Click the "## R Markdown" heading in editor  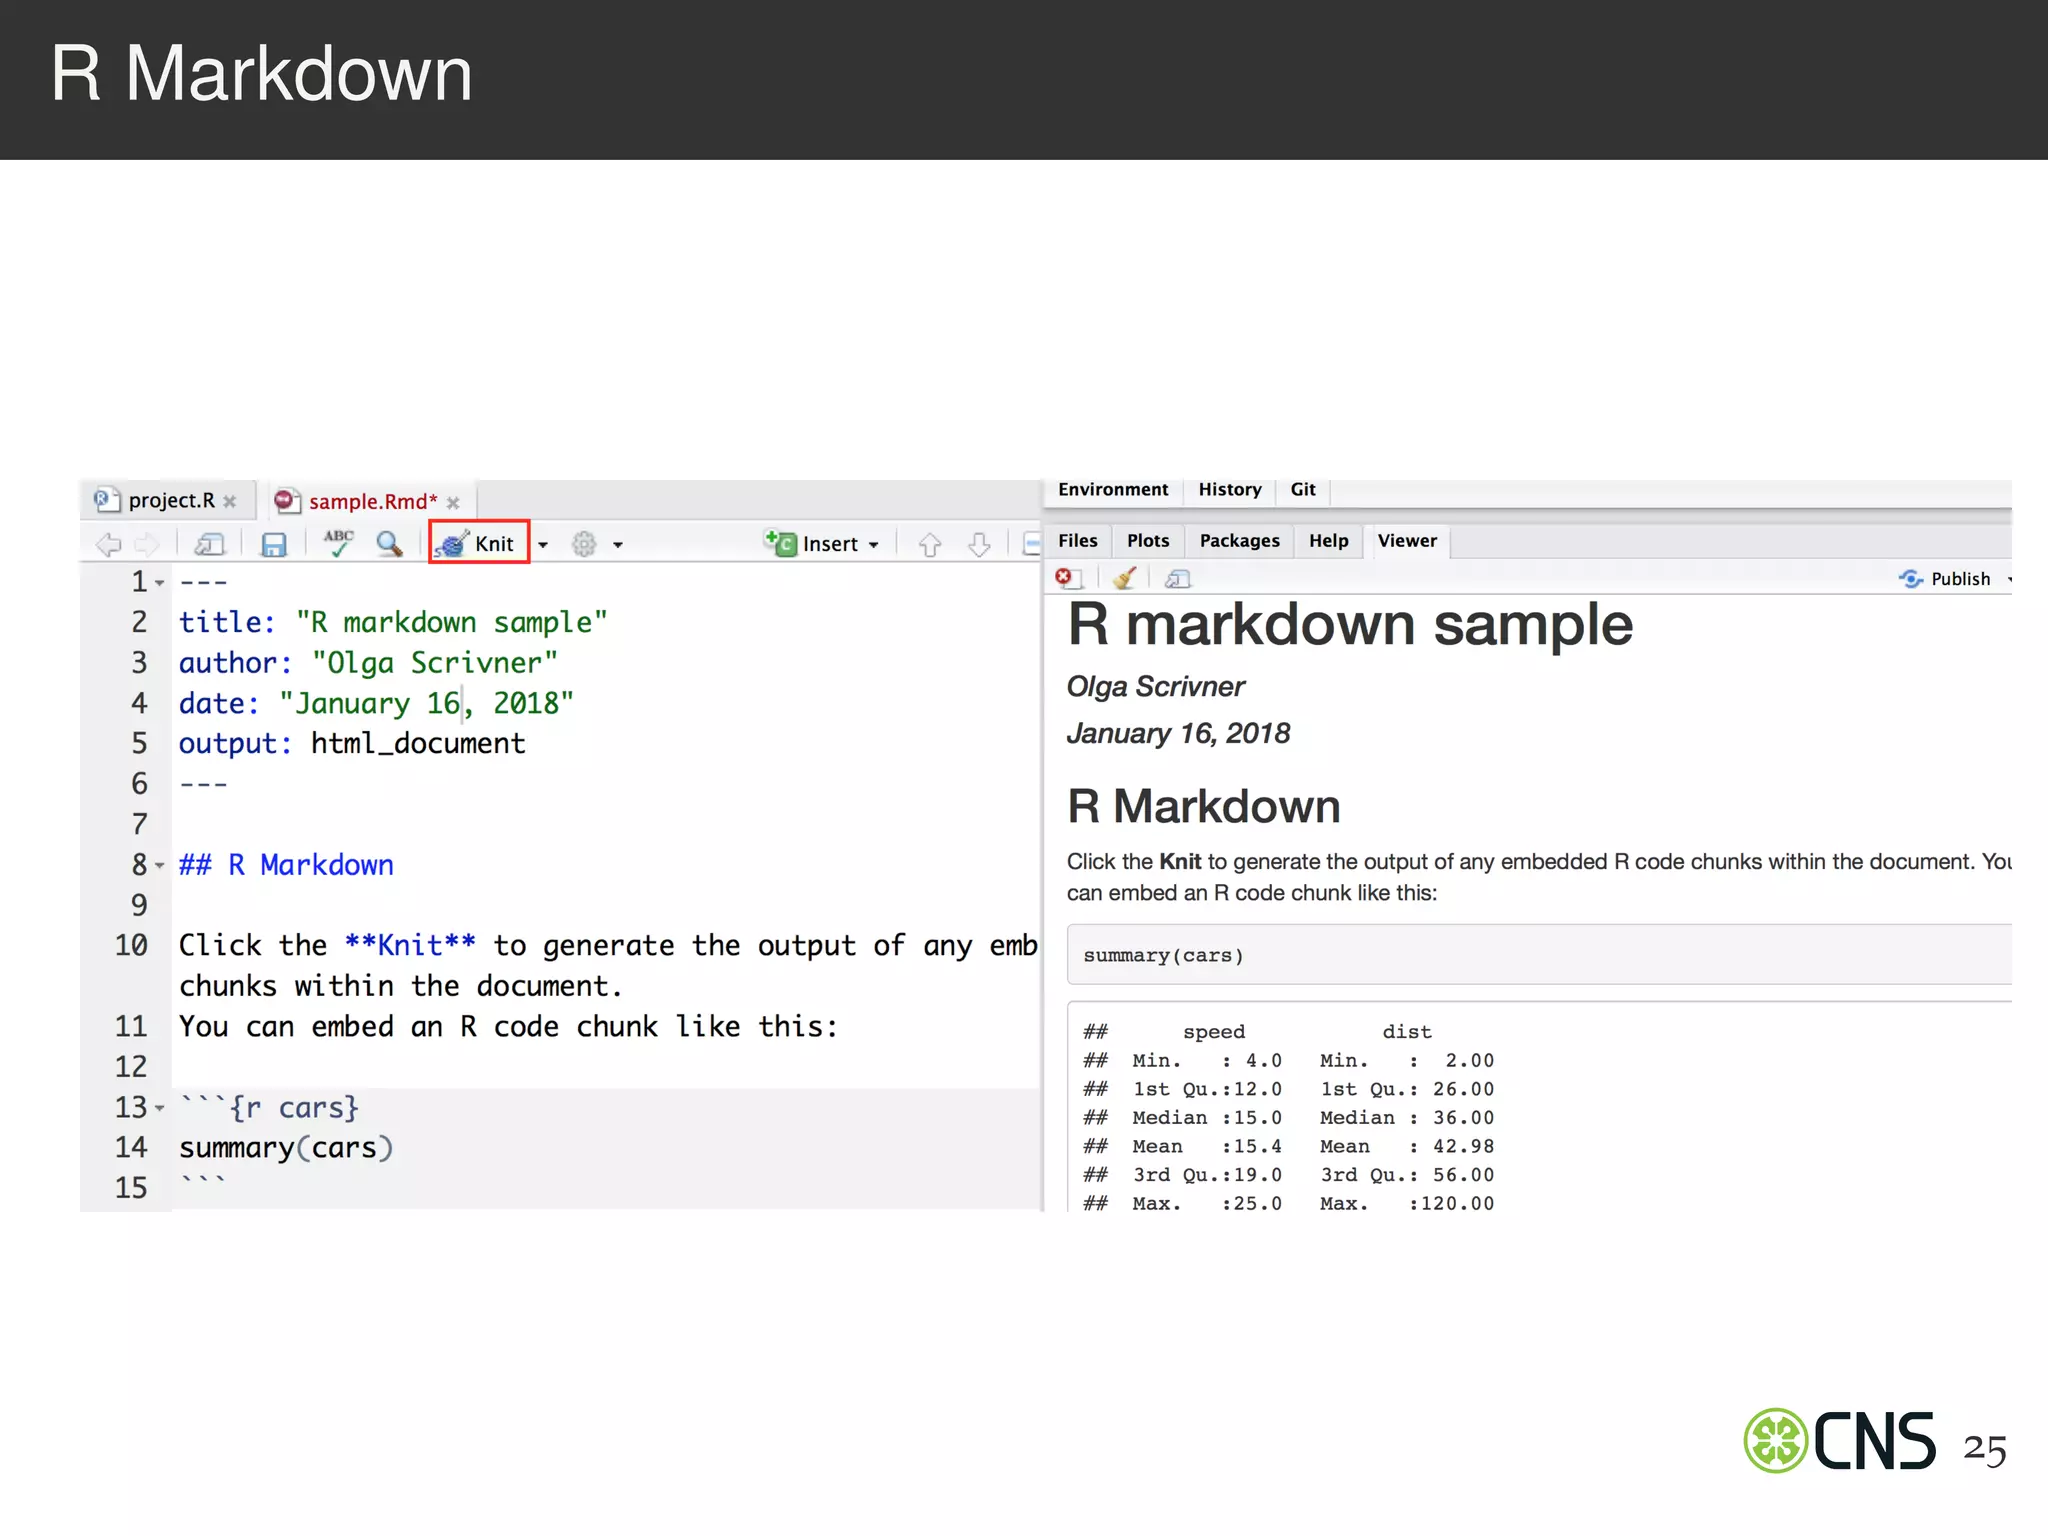tap(286, 865)
